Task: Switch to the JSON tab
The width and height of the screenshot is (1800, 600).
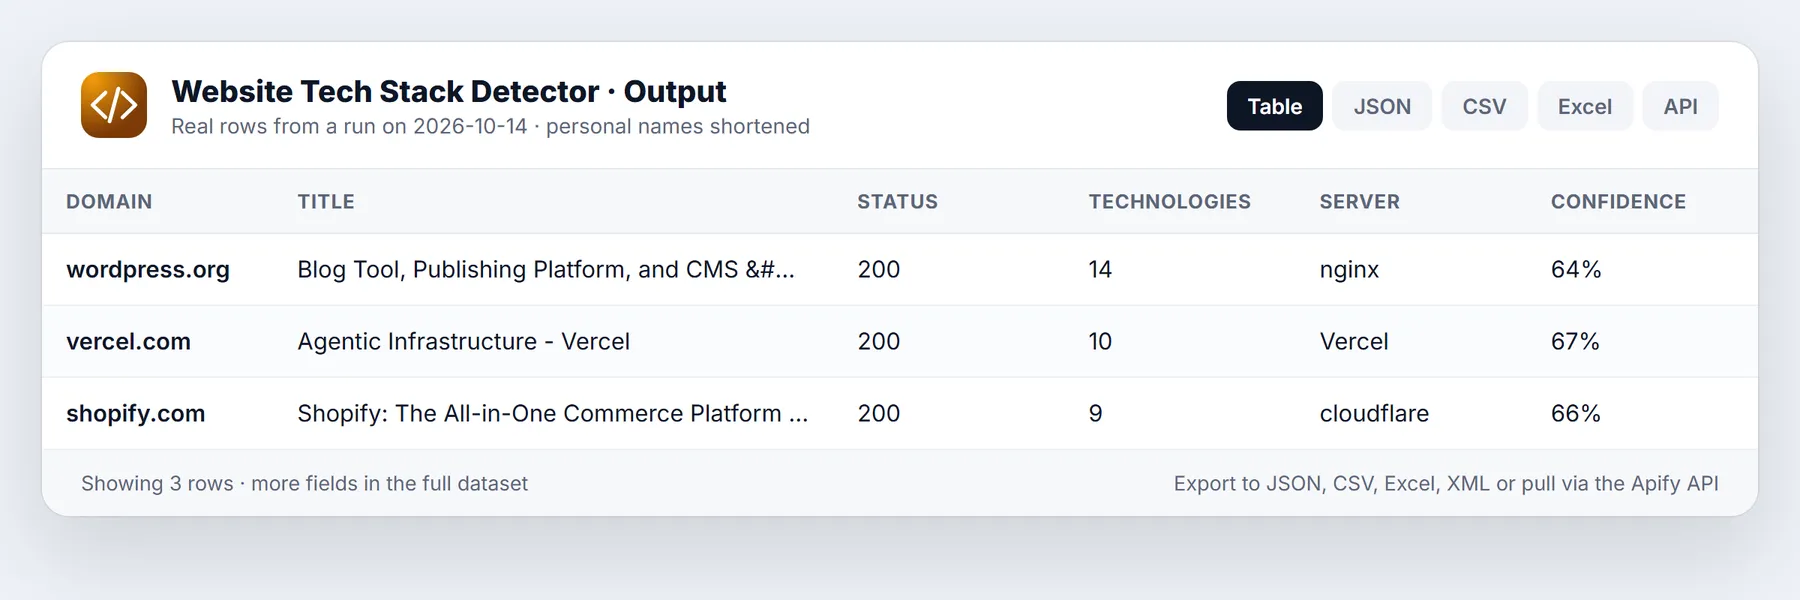Action: pyautogui.click(x=1382, y=106)
